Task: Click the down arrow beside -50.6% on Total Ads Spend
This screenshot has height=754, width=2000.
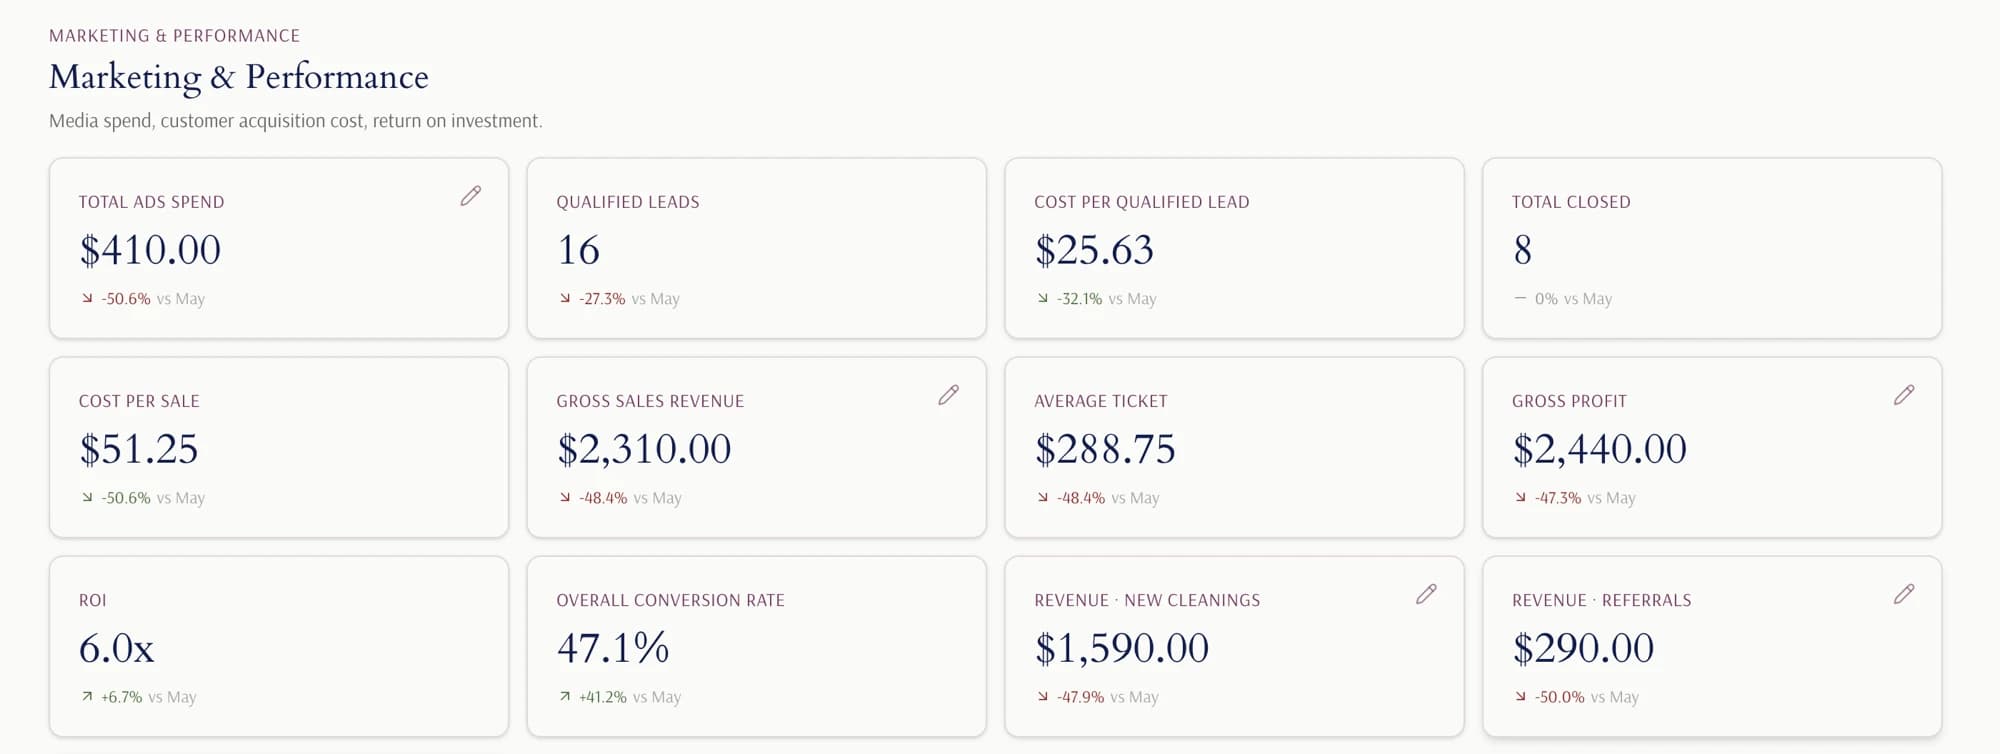Action: (87, 298)
